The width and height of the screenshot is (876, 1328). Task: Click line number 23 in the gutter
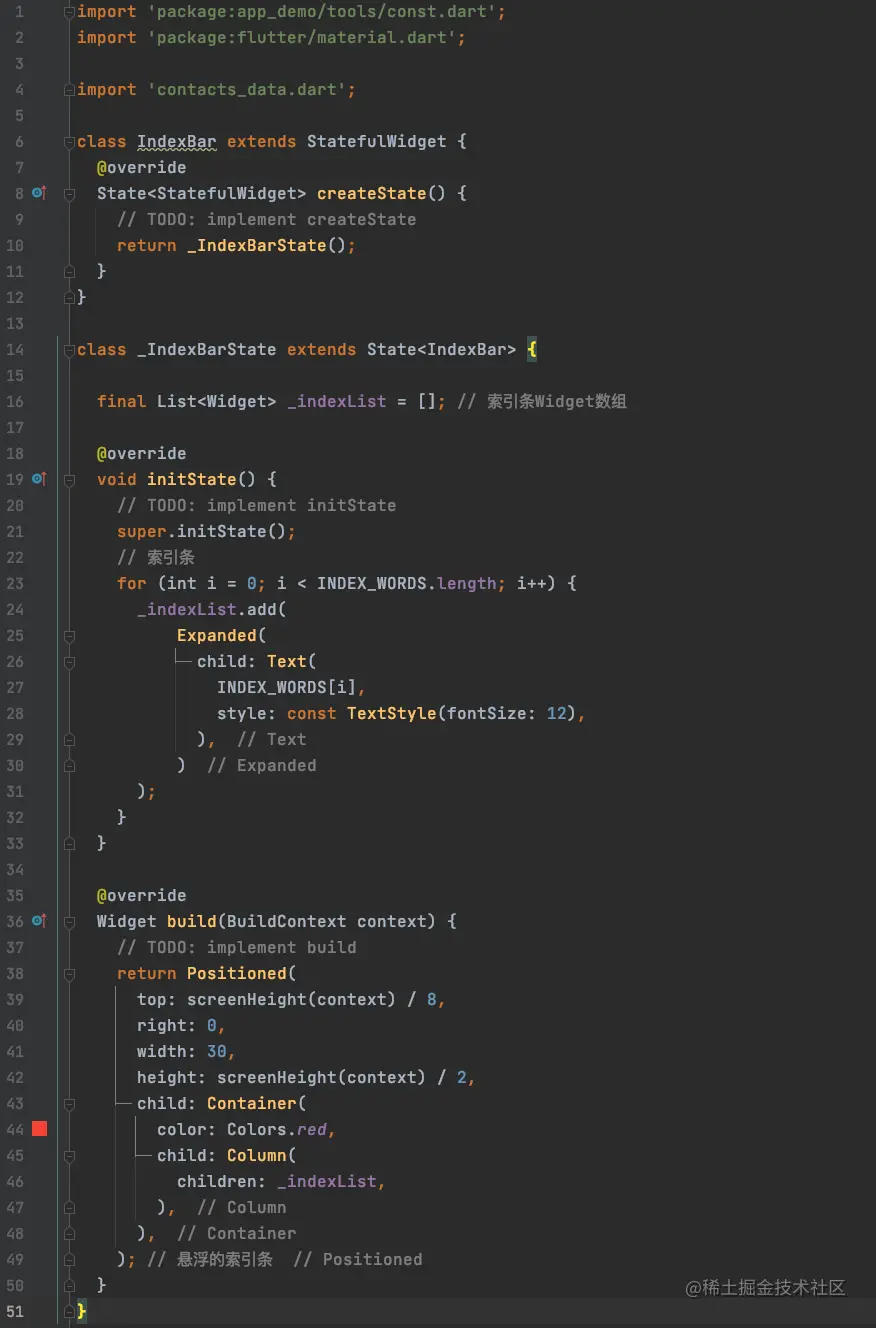click(15, 584)
